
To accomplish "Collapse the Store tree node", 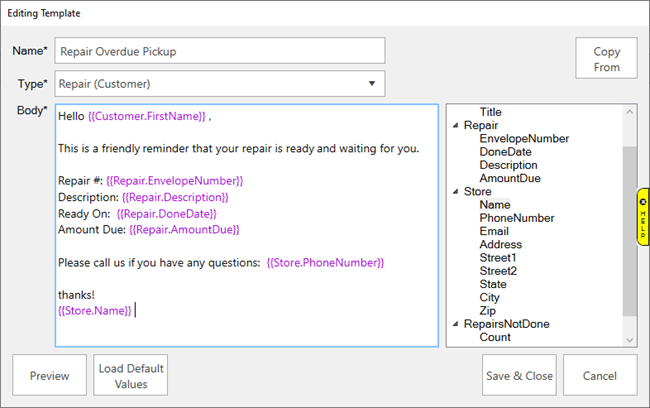I will pyautogui.click(x=455, y=191).
